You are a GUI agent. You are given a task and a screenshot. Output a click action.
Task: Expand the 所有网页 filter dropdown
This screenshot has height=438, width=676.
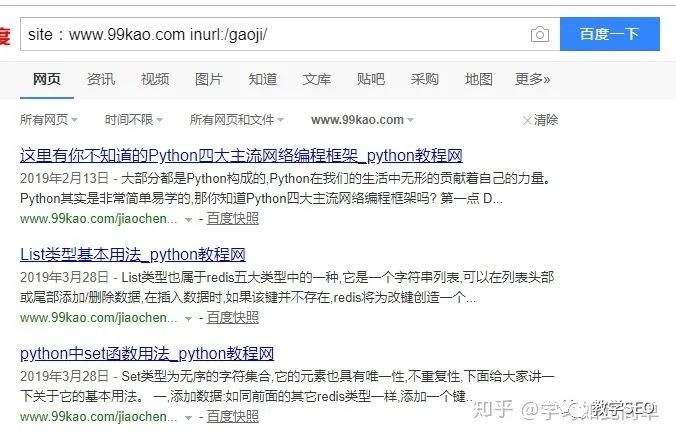(49, 120)
